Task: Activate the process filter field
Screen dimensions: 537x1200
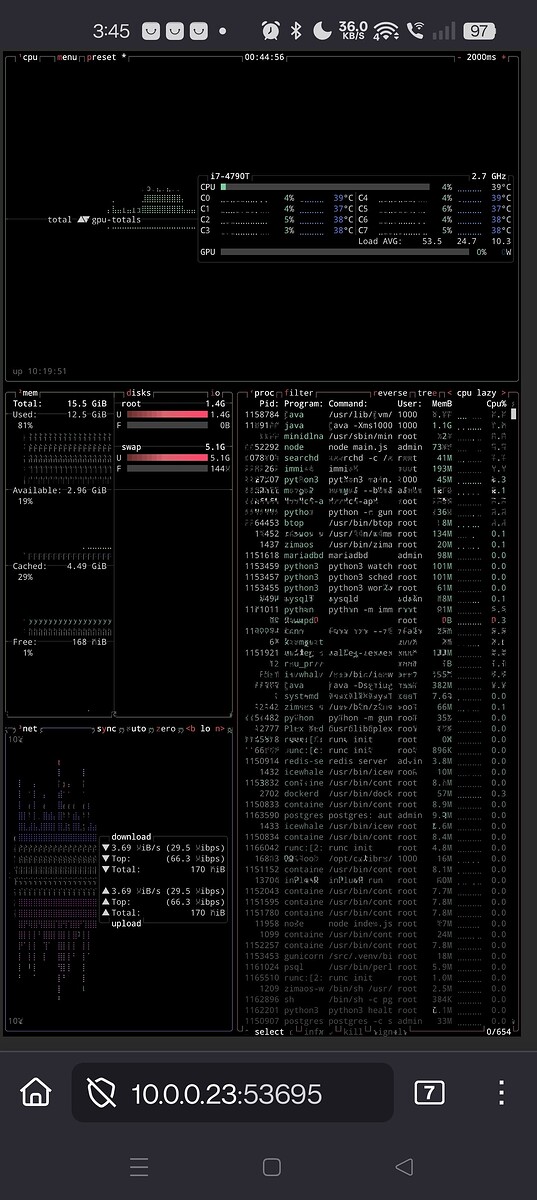Action: coord(300,393)
